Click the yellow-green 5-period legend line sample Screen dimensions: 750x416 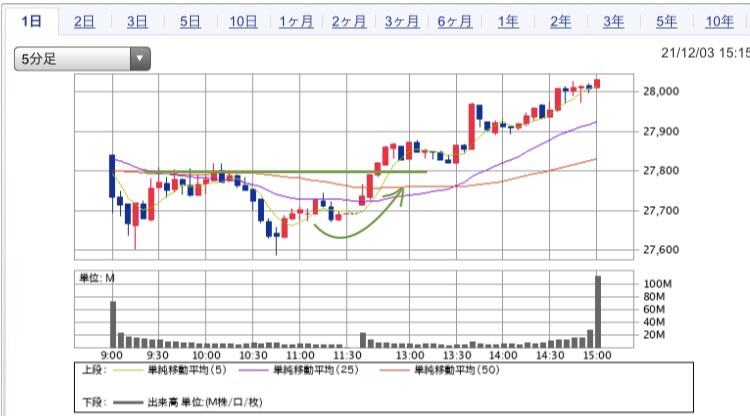128,370
